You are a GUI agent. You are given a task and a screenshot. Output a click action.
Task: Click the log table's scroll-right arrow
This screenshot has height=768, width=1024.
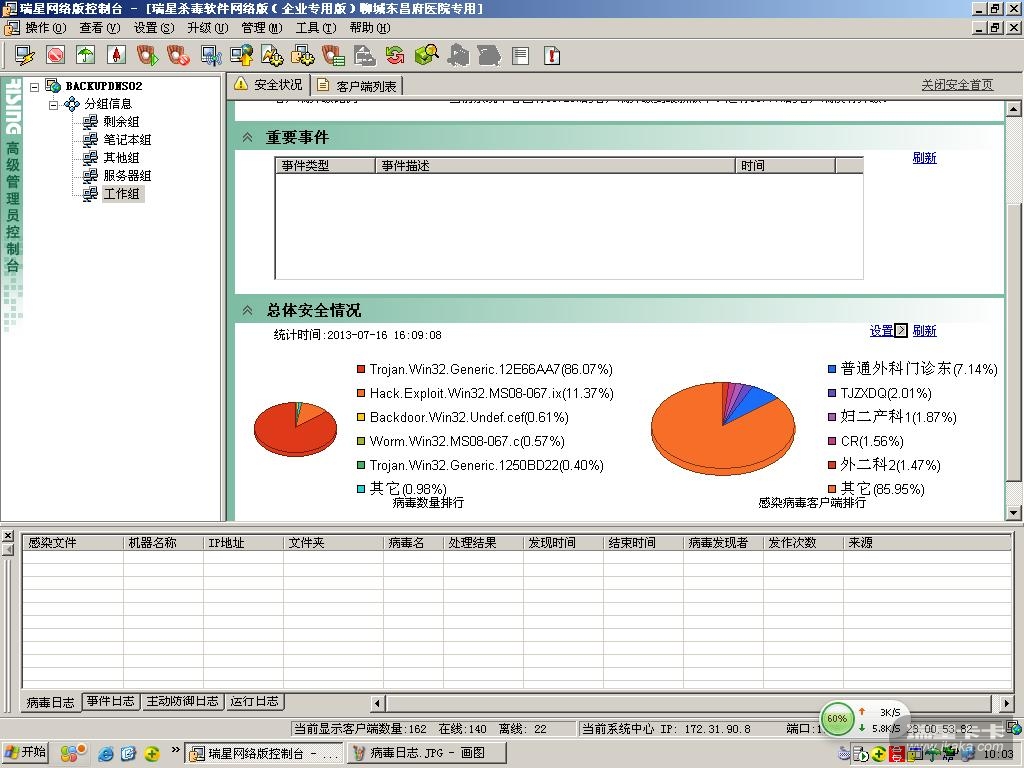pyautogui.click(x=1007, y=703)
